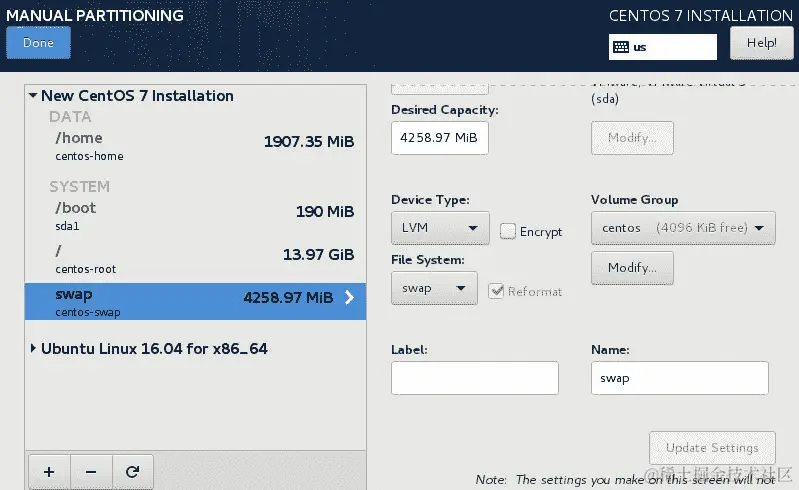Image resolution: width=799 pixels, height=490 pixels.
Task: Open the Device Type LVM dropdown
Action: click(x=440, y=228)
